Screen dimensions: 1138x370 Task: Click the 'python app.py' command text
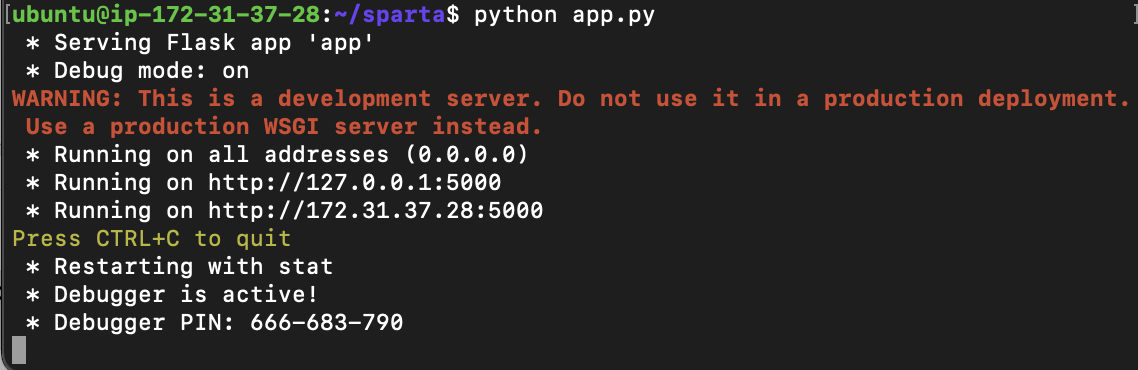565,15
